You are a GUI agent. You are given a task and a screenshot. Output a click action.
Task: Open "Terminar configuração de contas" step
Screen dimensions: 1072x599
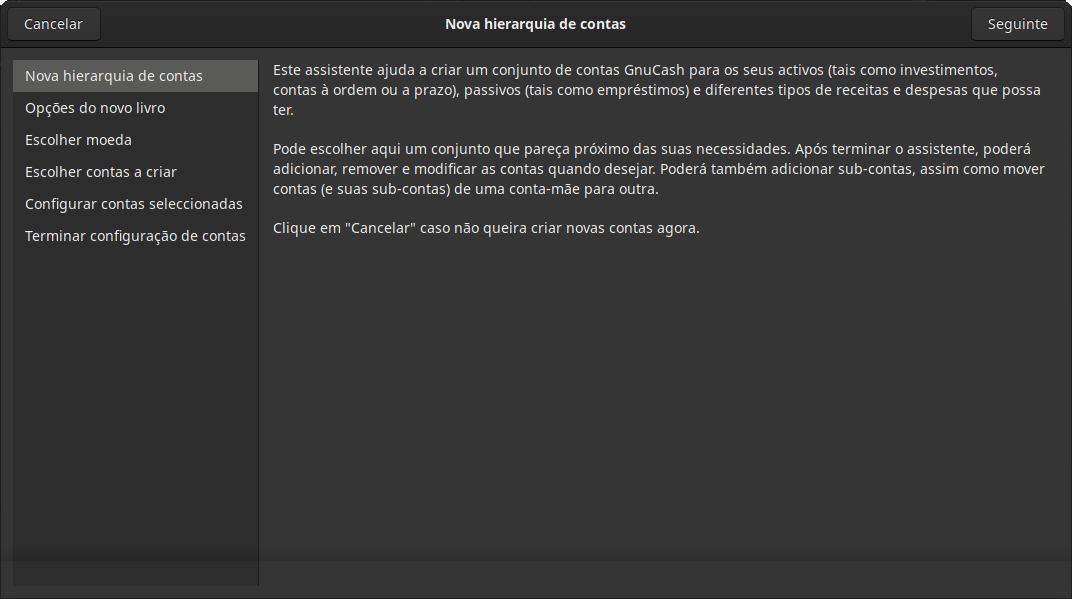click(x=135, y=235)
